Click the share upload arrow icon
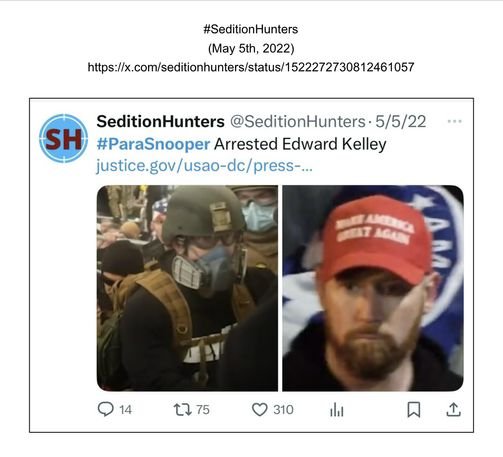This screenshot has height=457, width=503. tap(453, 409)
